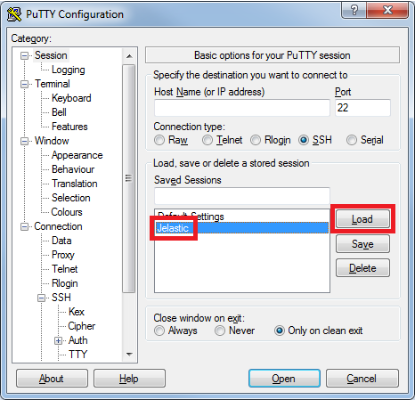
Task: Click the Saved Sessions name field
Action: pos(242,196)
